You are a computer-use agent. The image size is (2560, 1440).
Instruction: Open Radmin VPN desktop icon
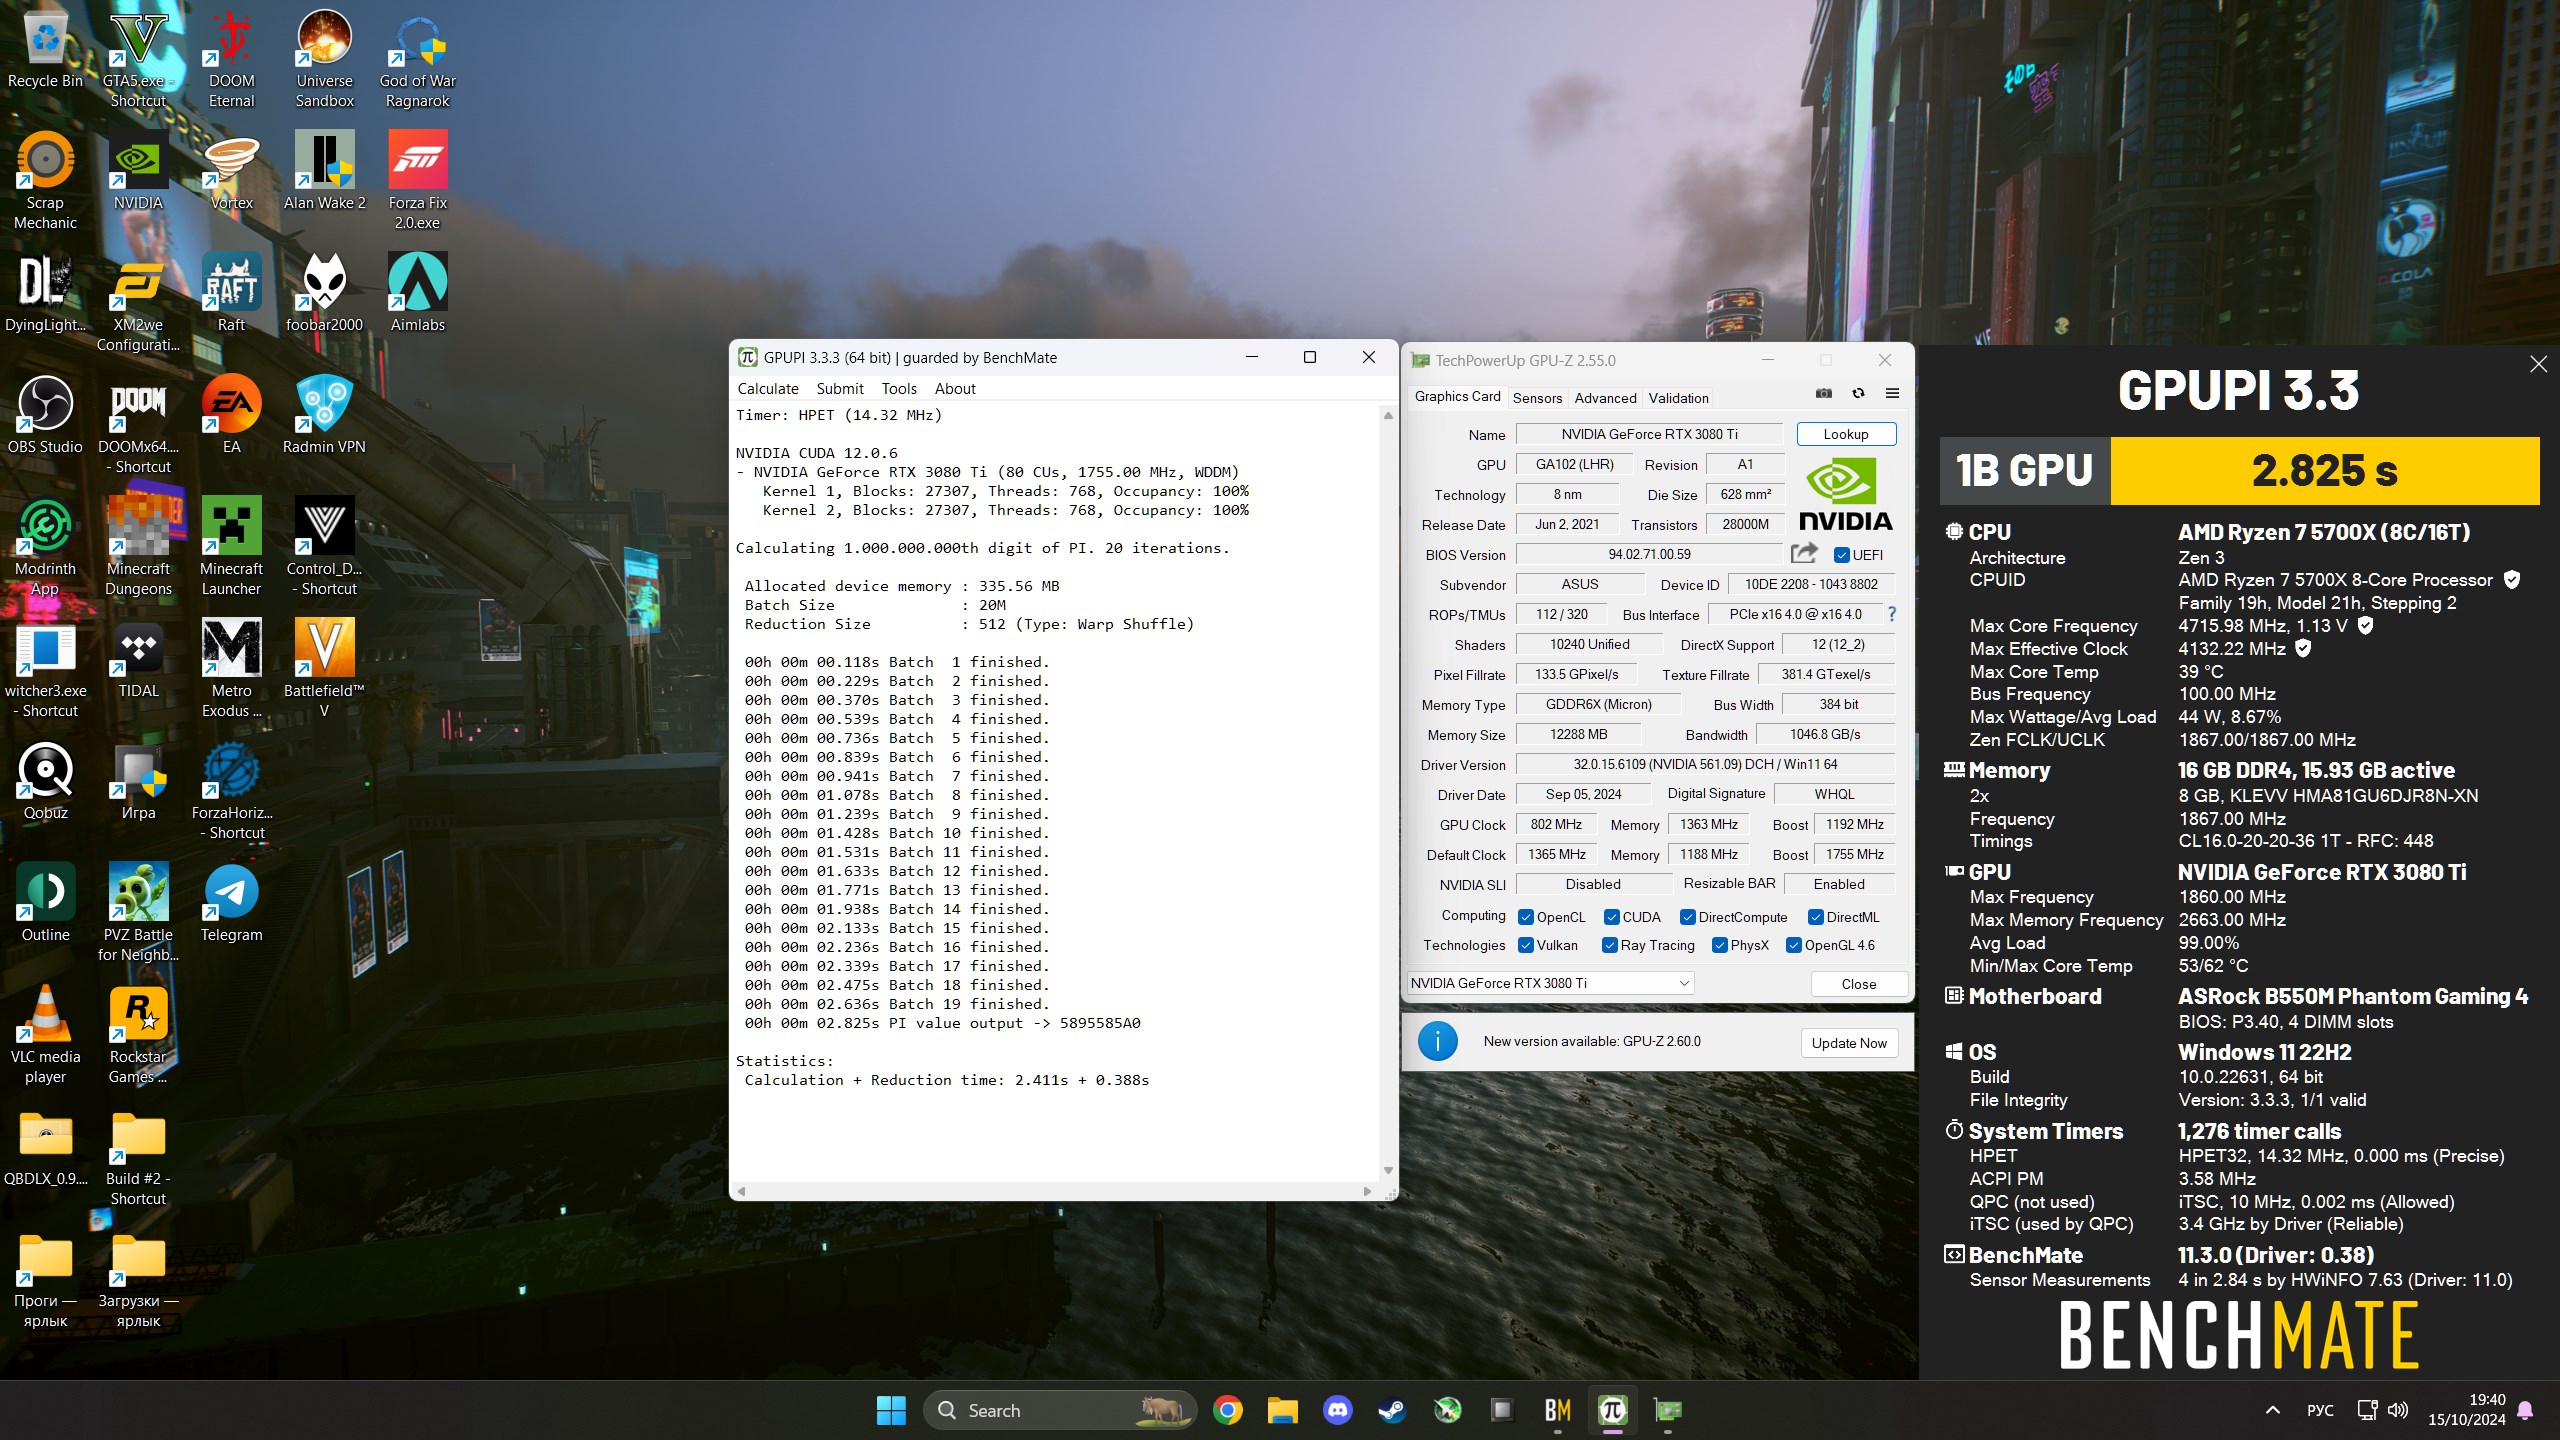click(324, 414)
